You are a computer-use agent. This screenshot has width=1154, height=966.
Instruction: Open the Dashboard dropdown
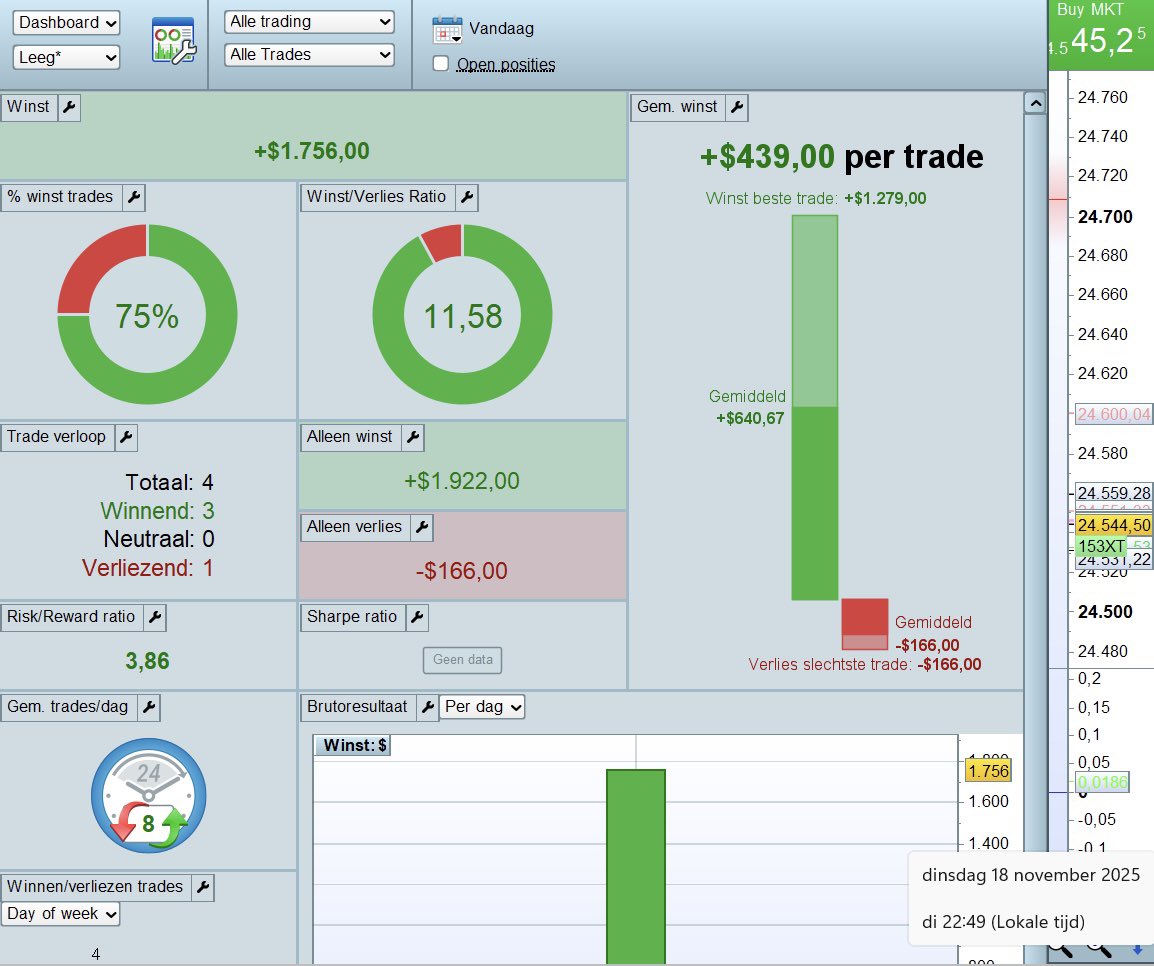pos(66,23)
